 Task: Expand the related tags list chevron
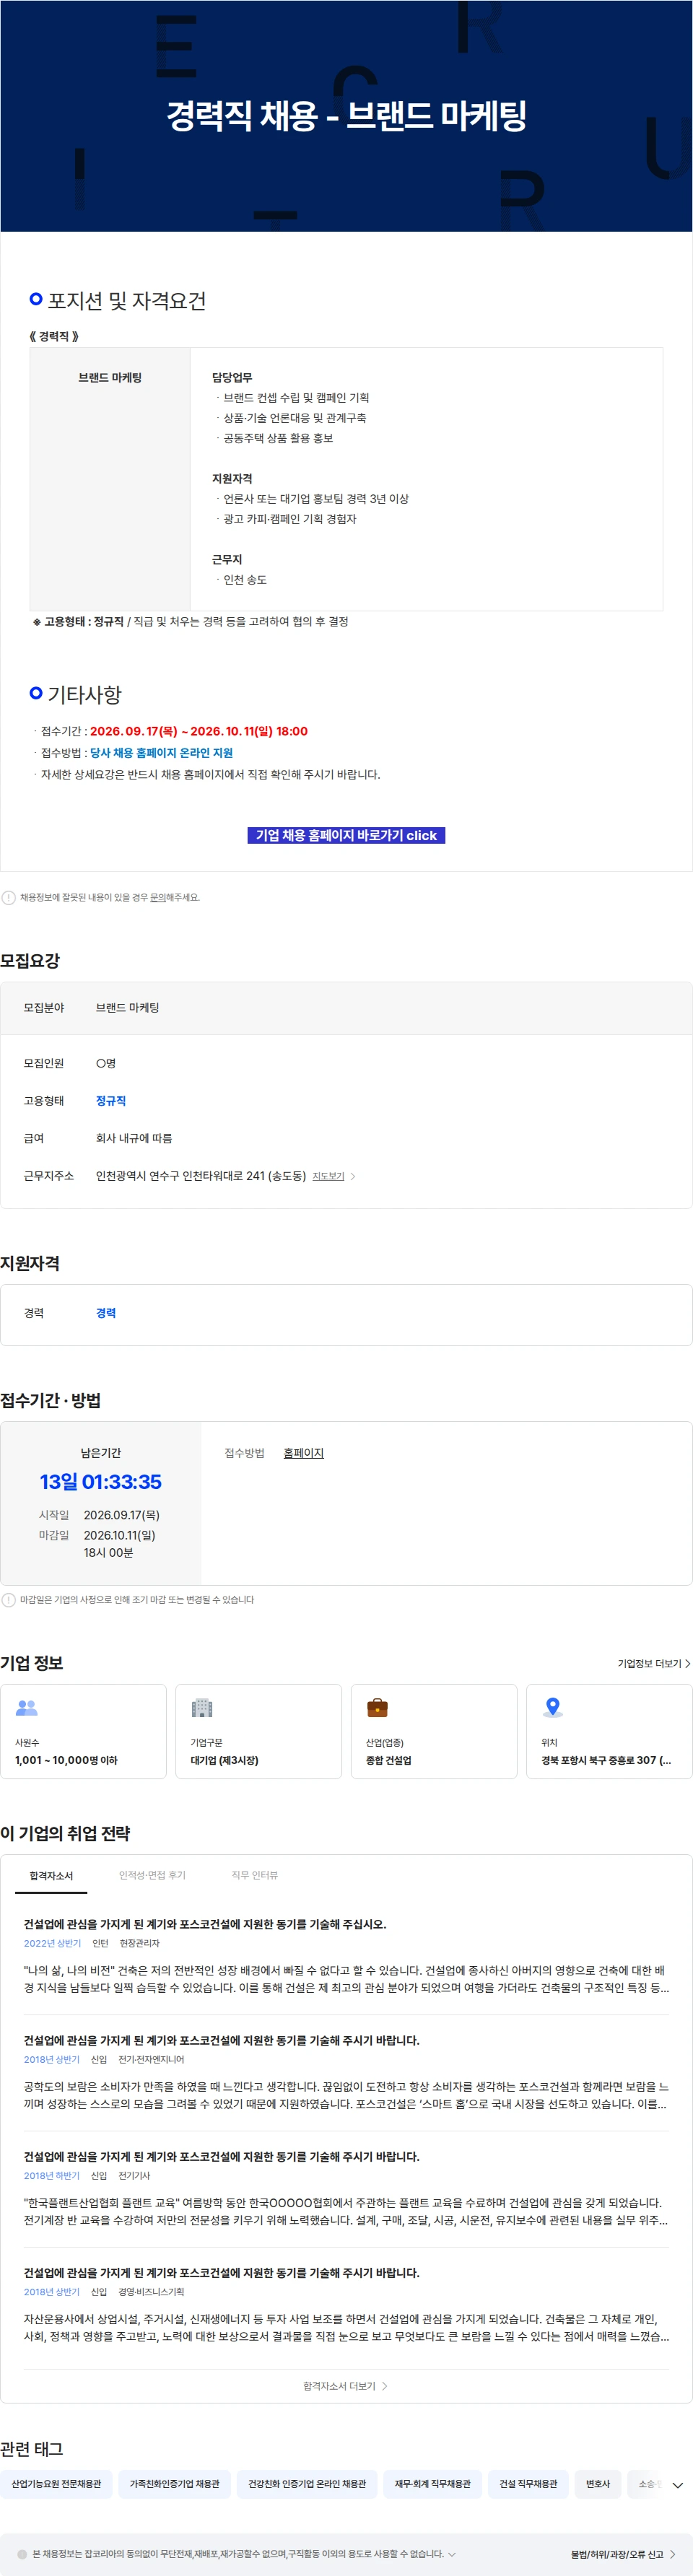click(677, 2485)
